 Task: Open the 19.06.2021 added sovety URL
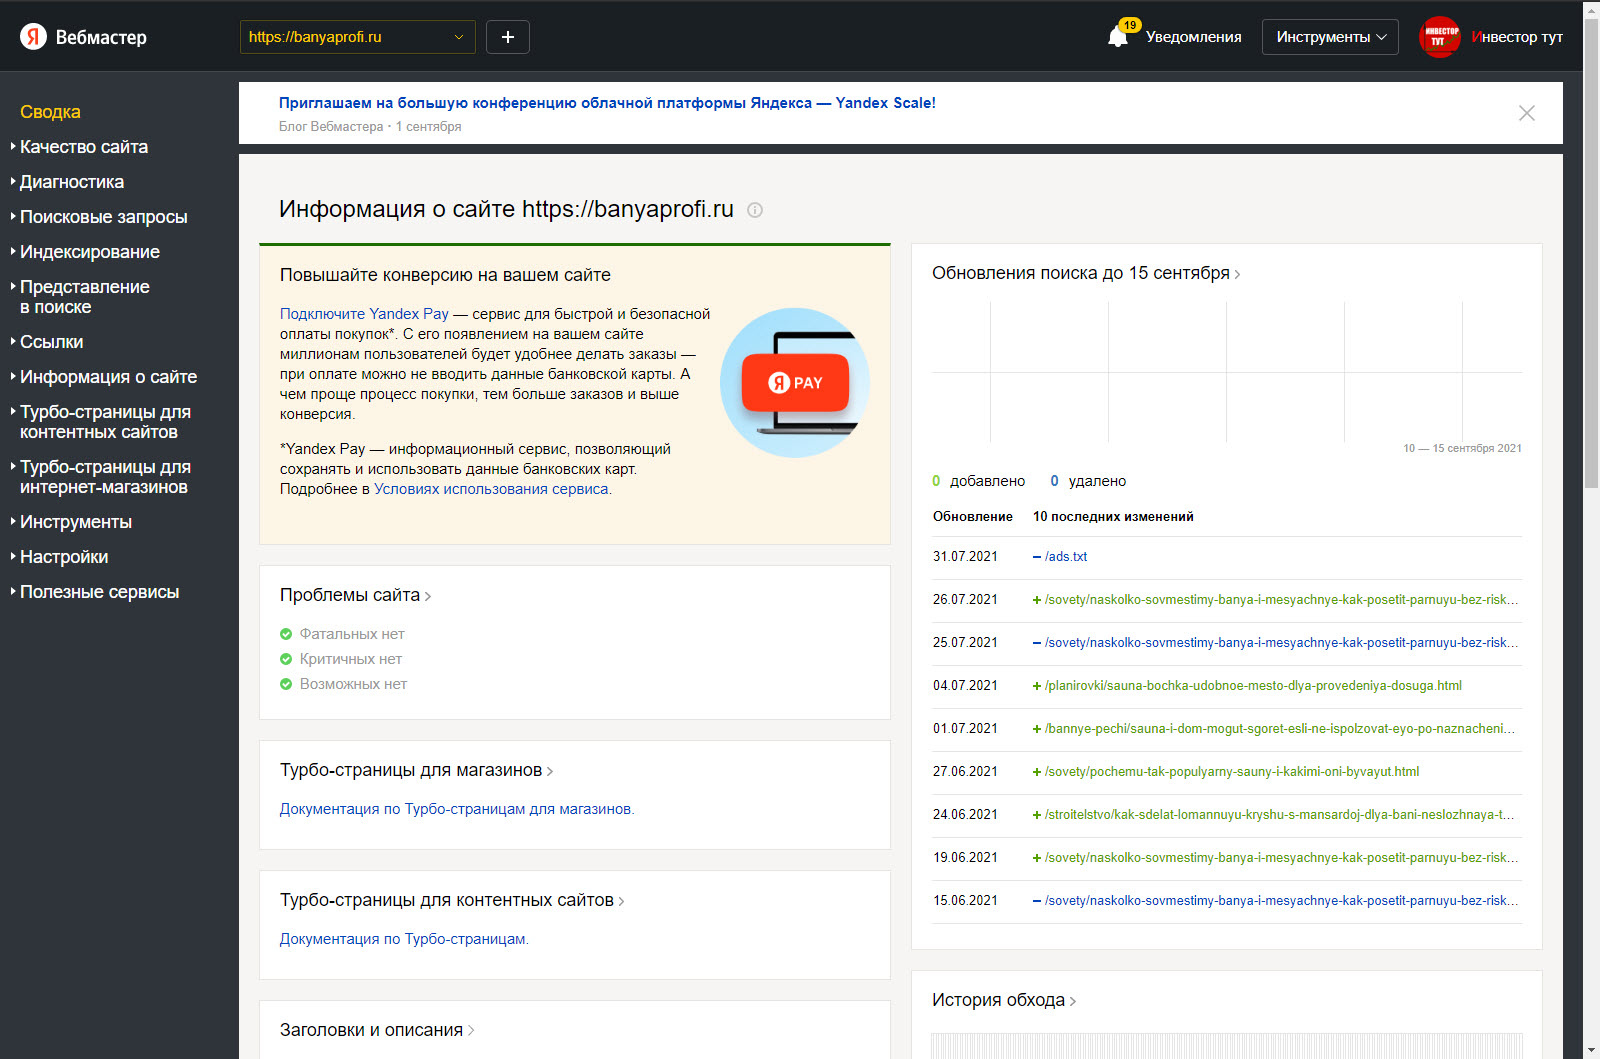pos(1281,858)
